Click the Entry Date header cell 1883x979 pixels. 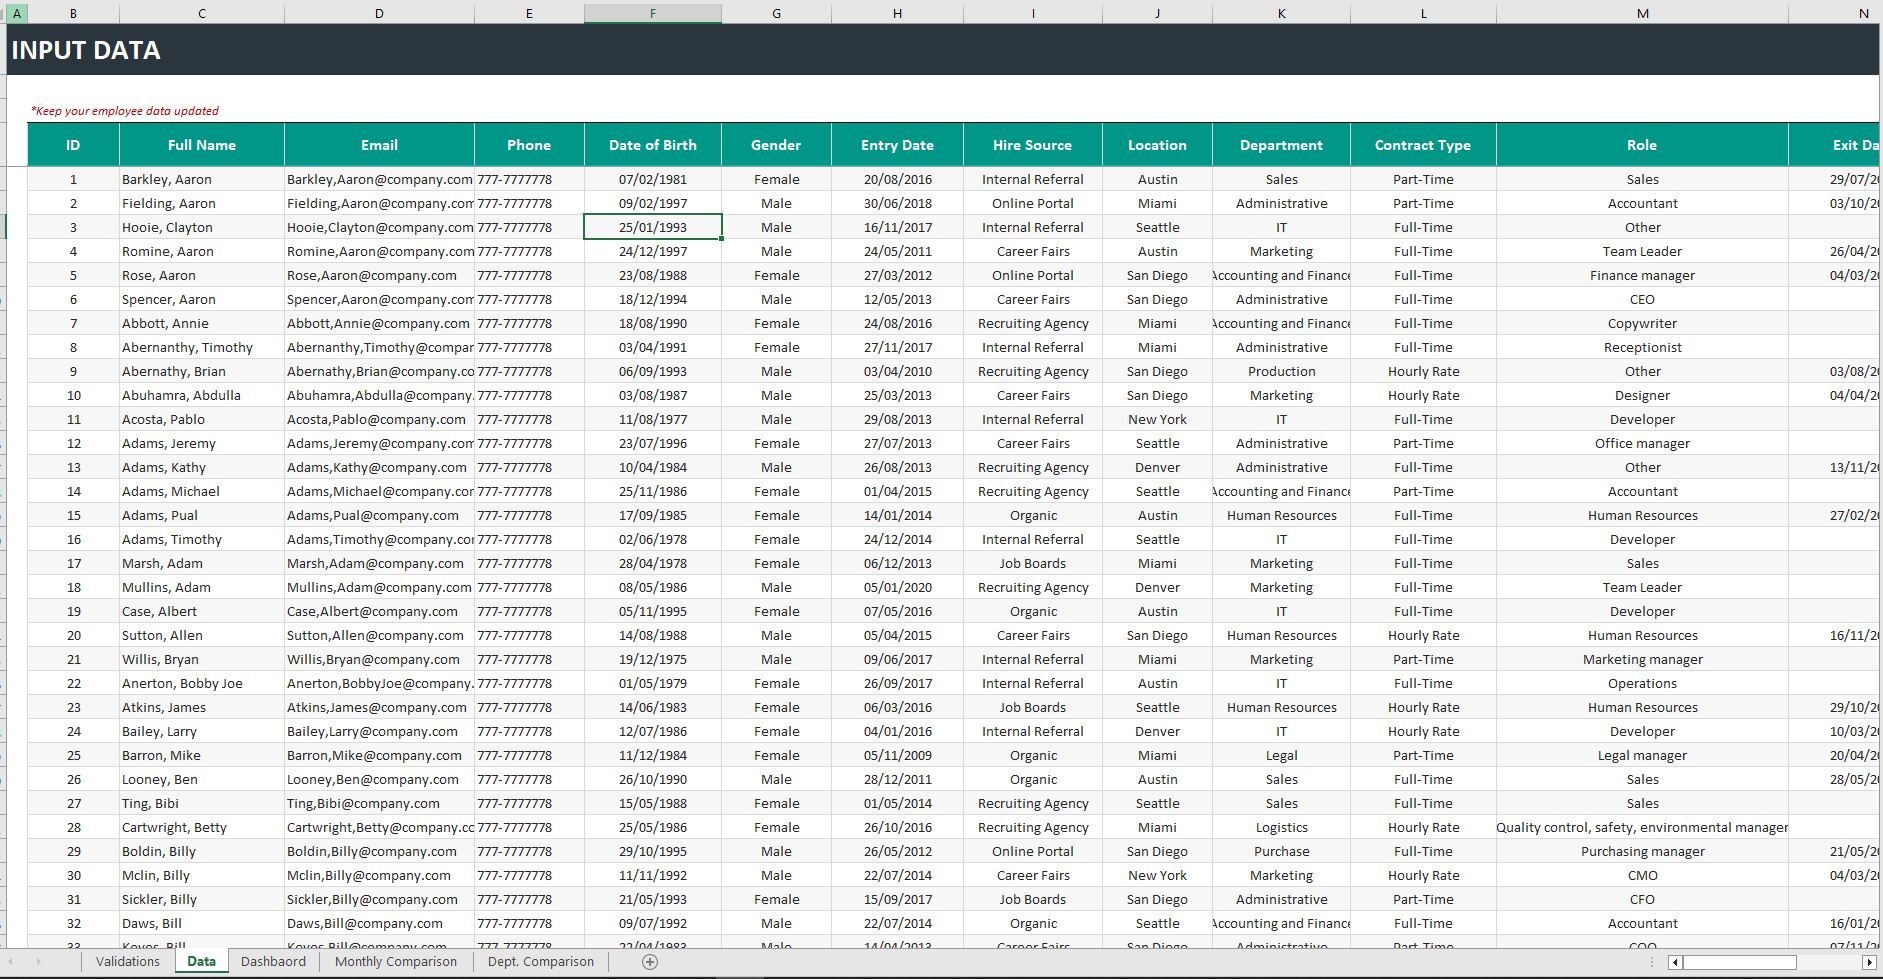[x=897, y=145]
